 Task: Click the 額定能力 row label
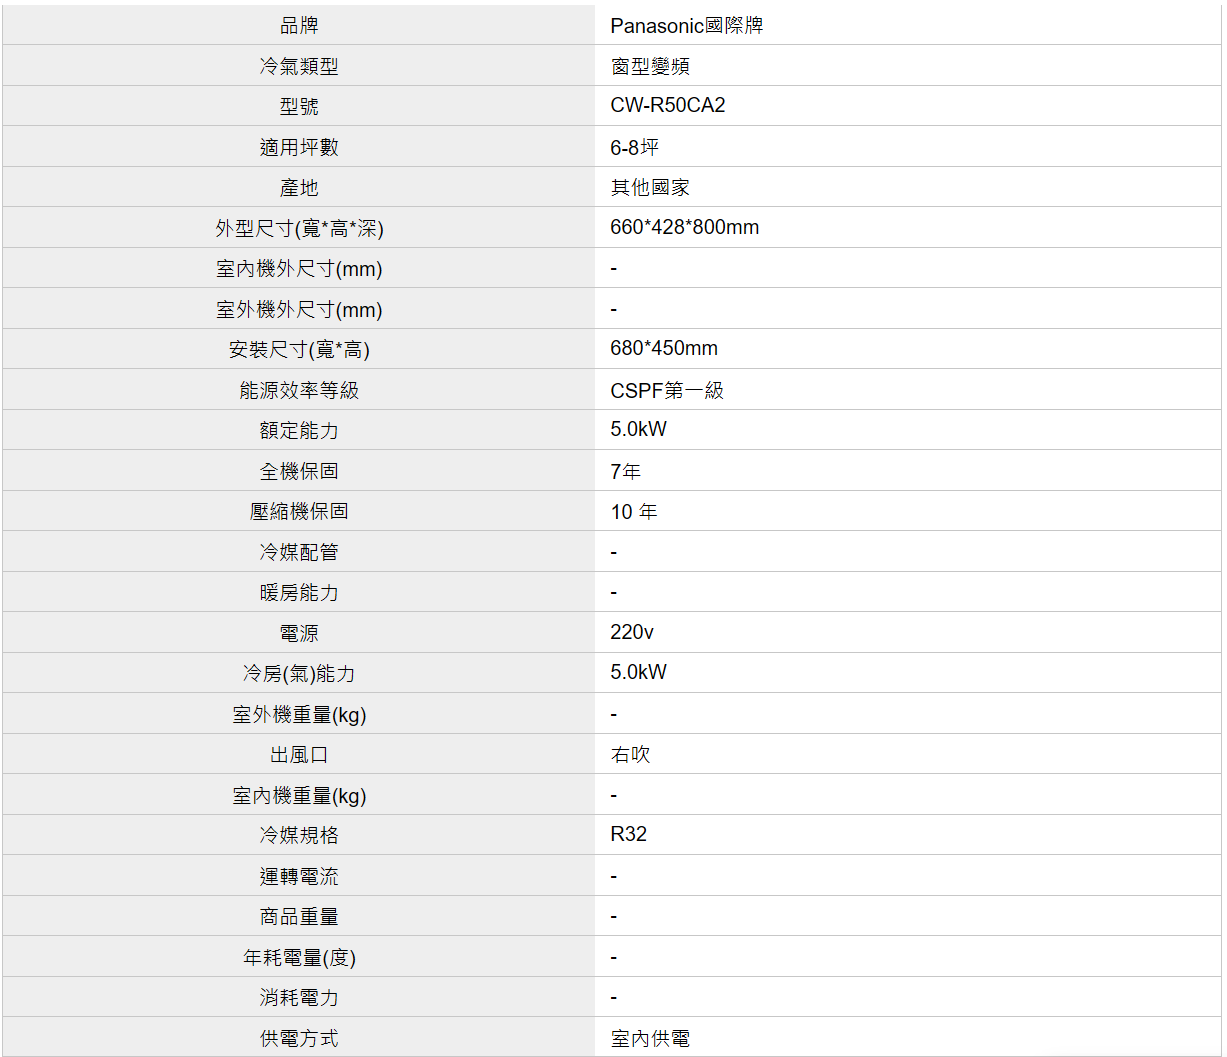click(299, 431)
